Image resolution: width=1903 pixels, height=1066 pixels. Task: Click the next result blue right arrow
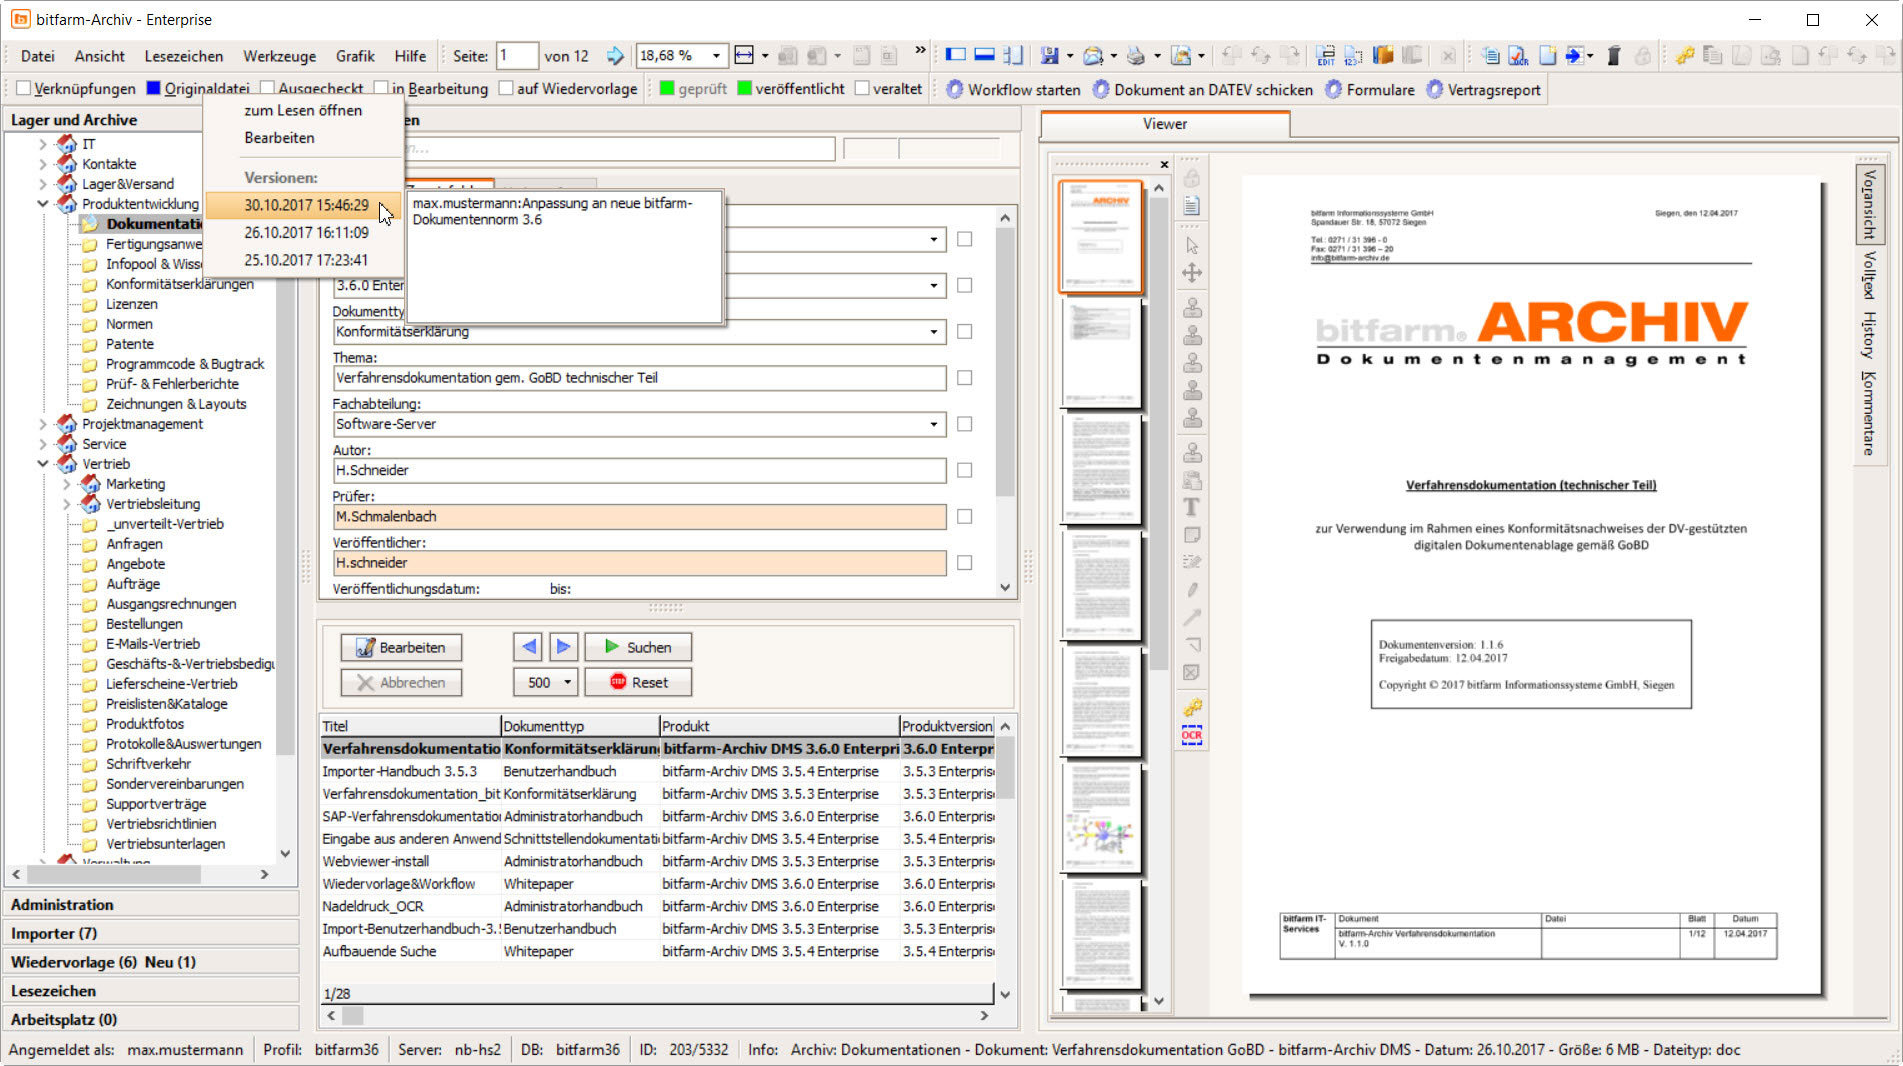(563, 647)
